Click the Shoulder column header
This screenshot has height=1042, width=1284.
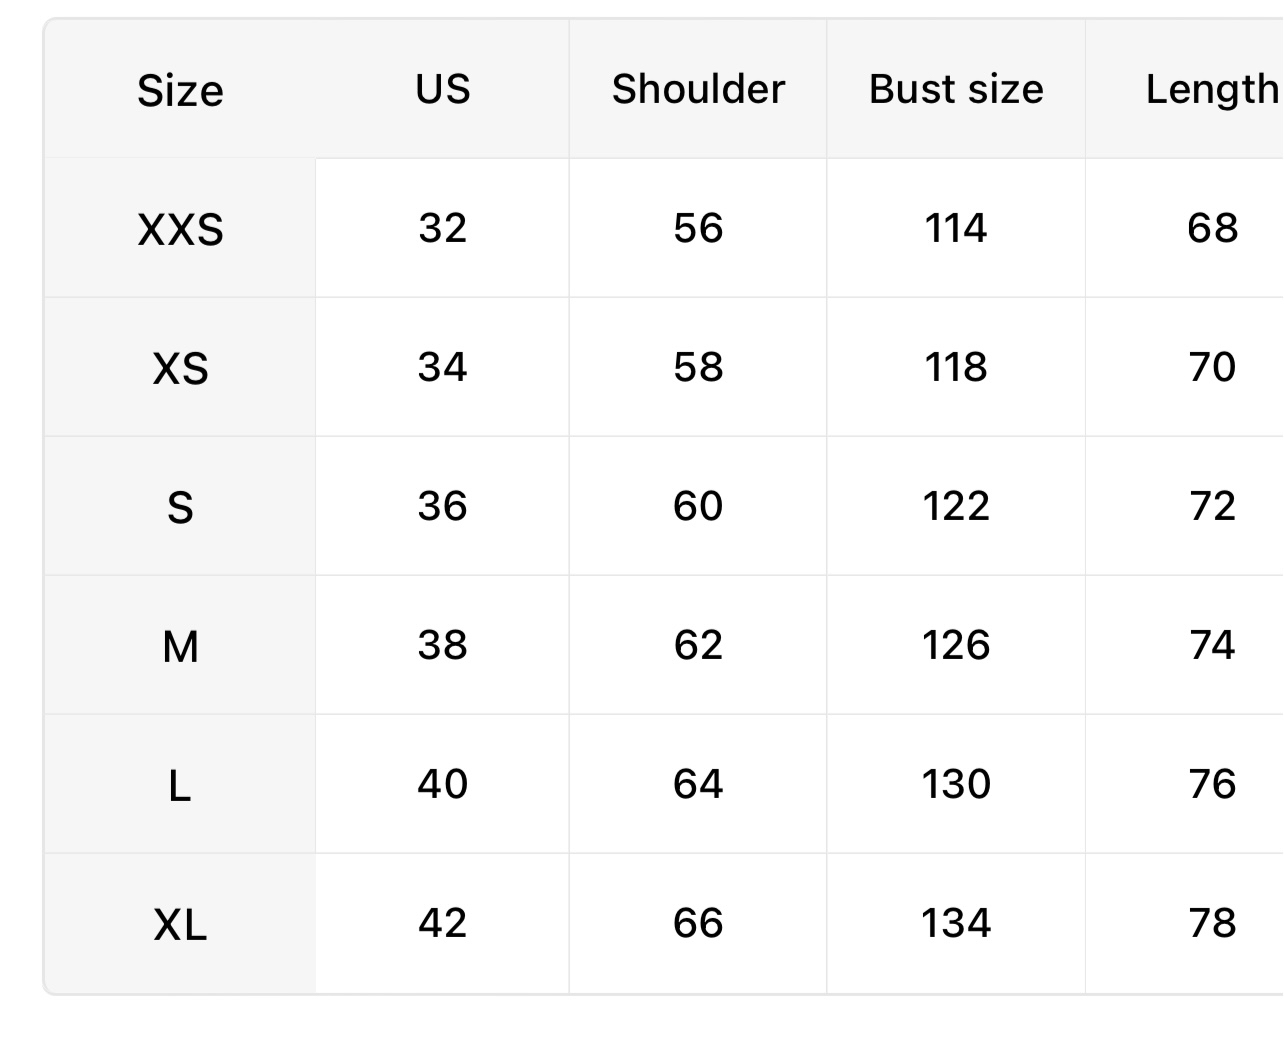click(698, 89)
